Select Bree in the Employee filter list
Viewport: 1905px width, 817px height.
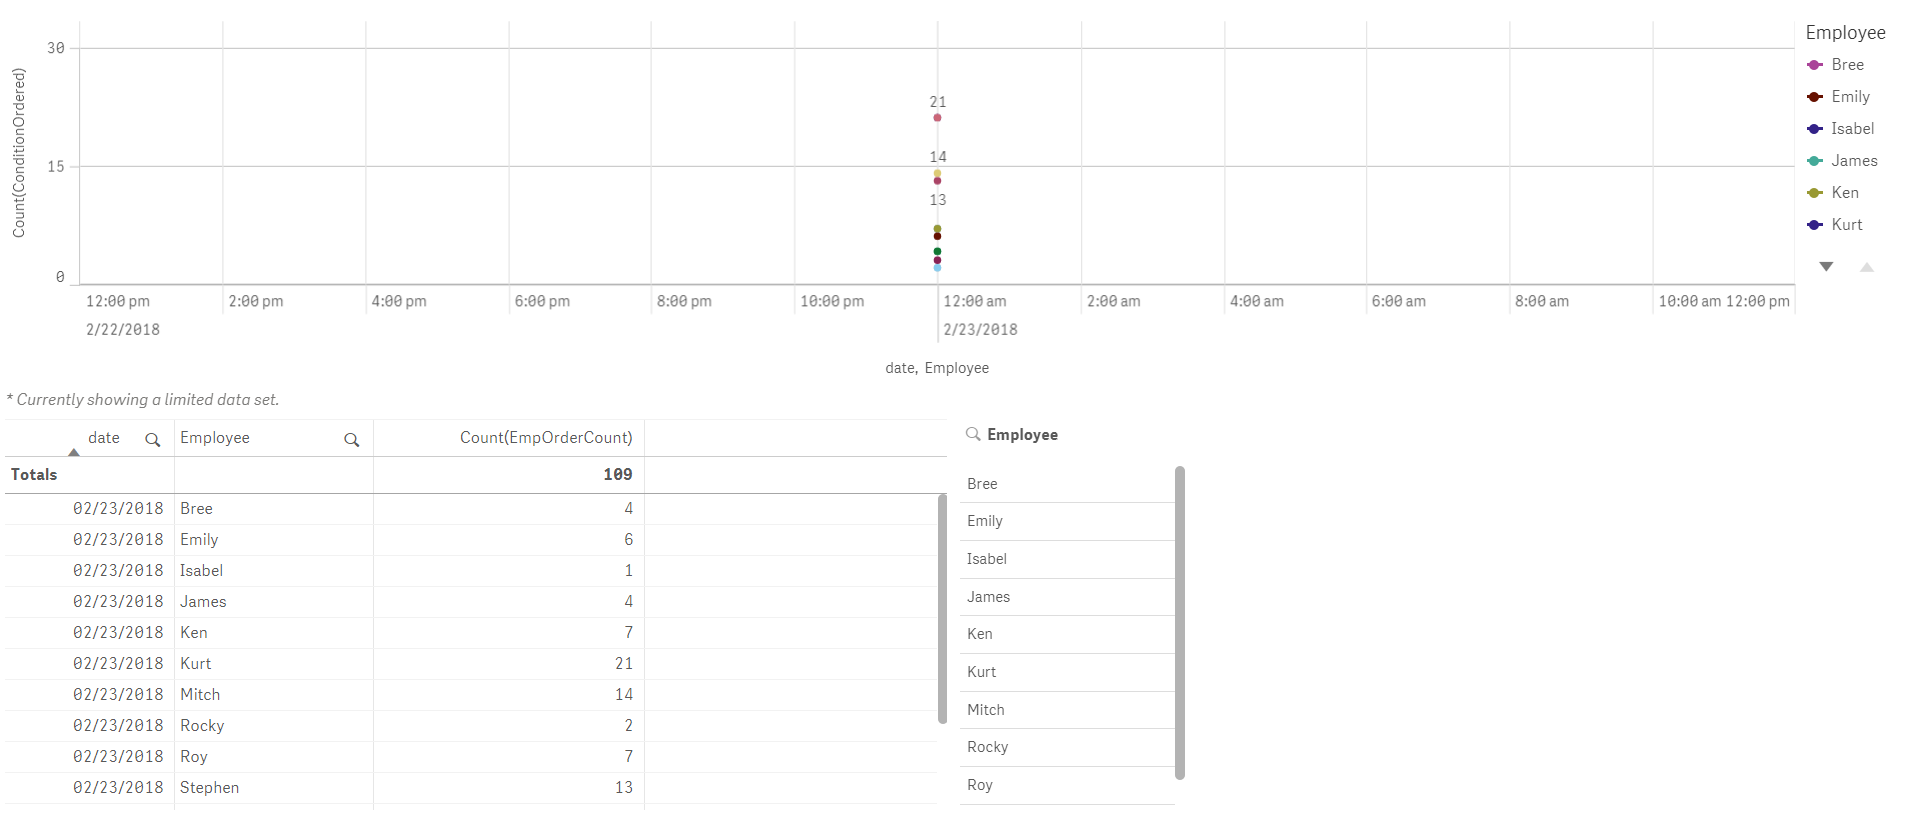coord(1067,484)
